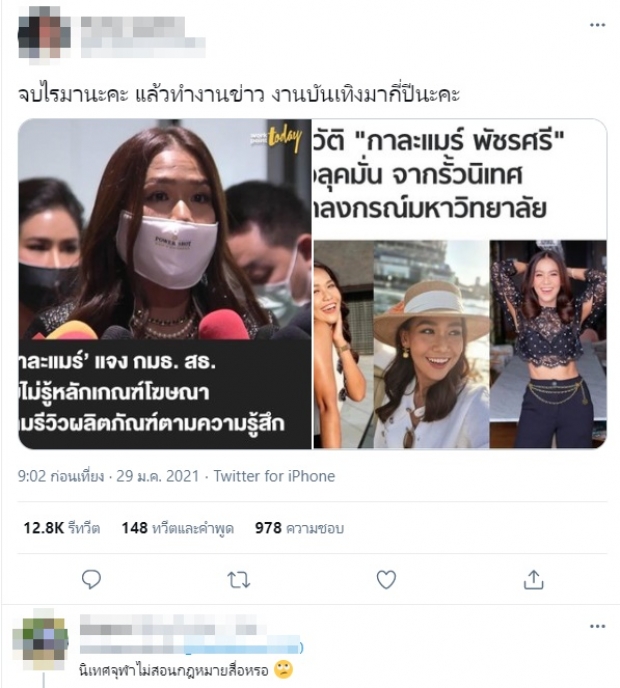
Task: Open the left masked woman interview image
Action: tap(165, 284)
